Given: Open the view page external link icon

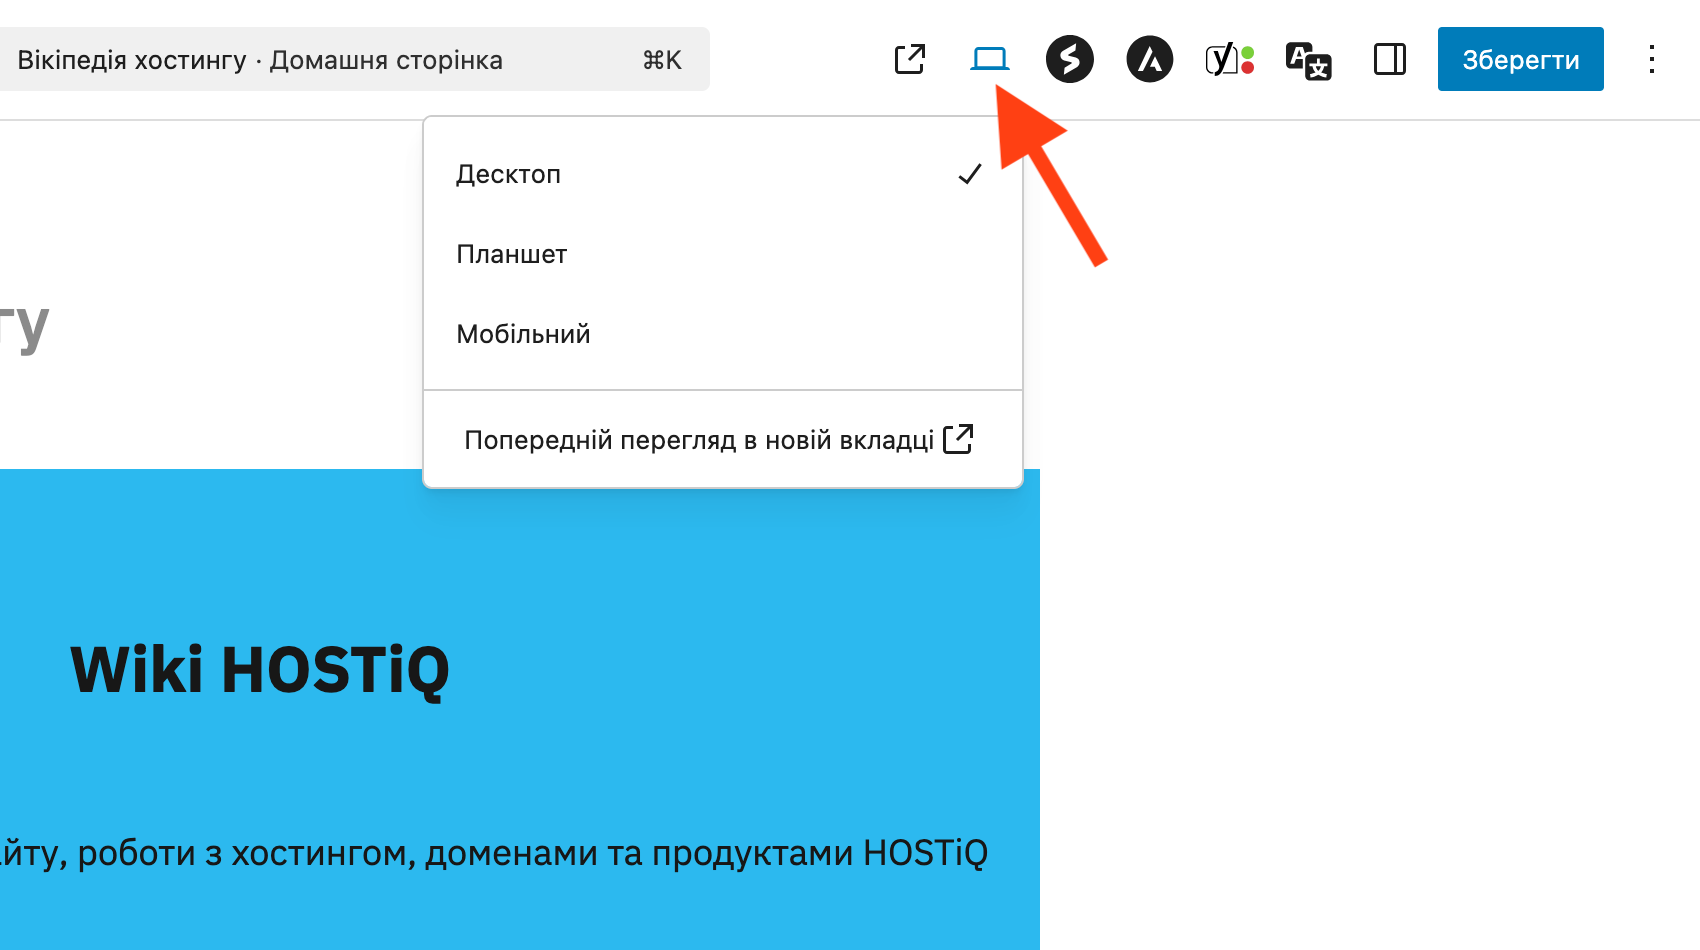Looking at the screenshot, I should [910, 59].
